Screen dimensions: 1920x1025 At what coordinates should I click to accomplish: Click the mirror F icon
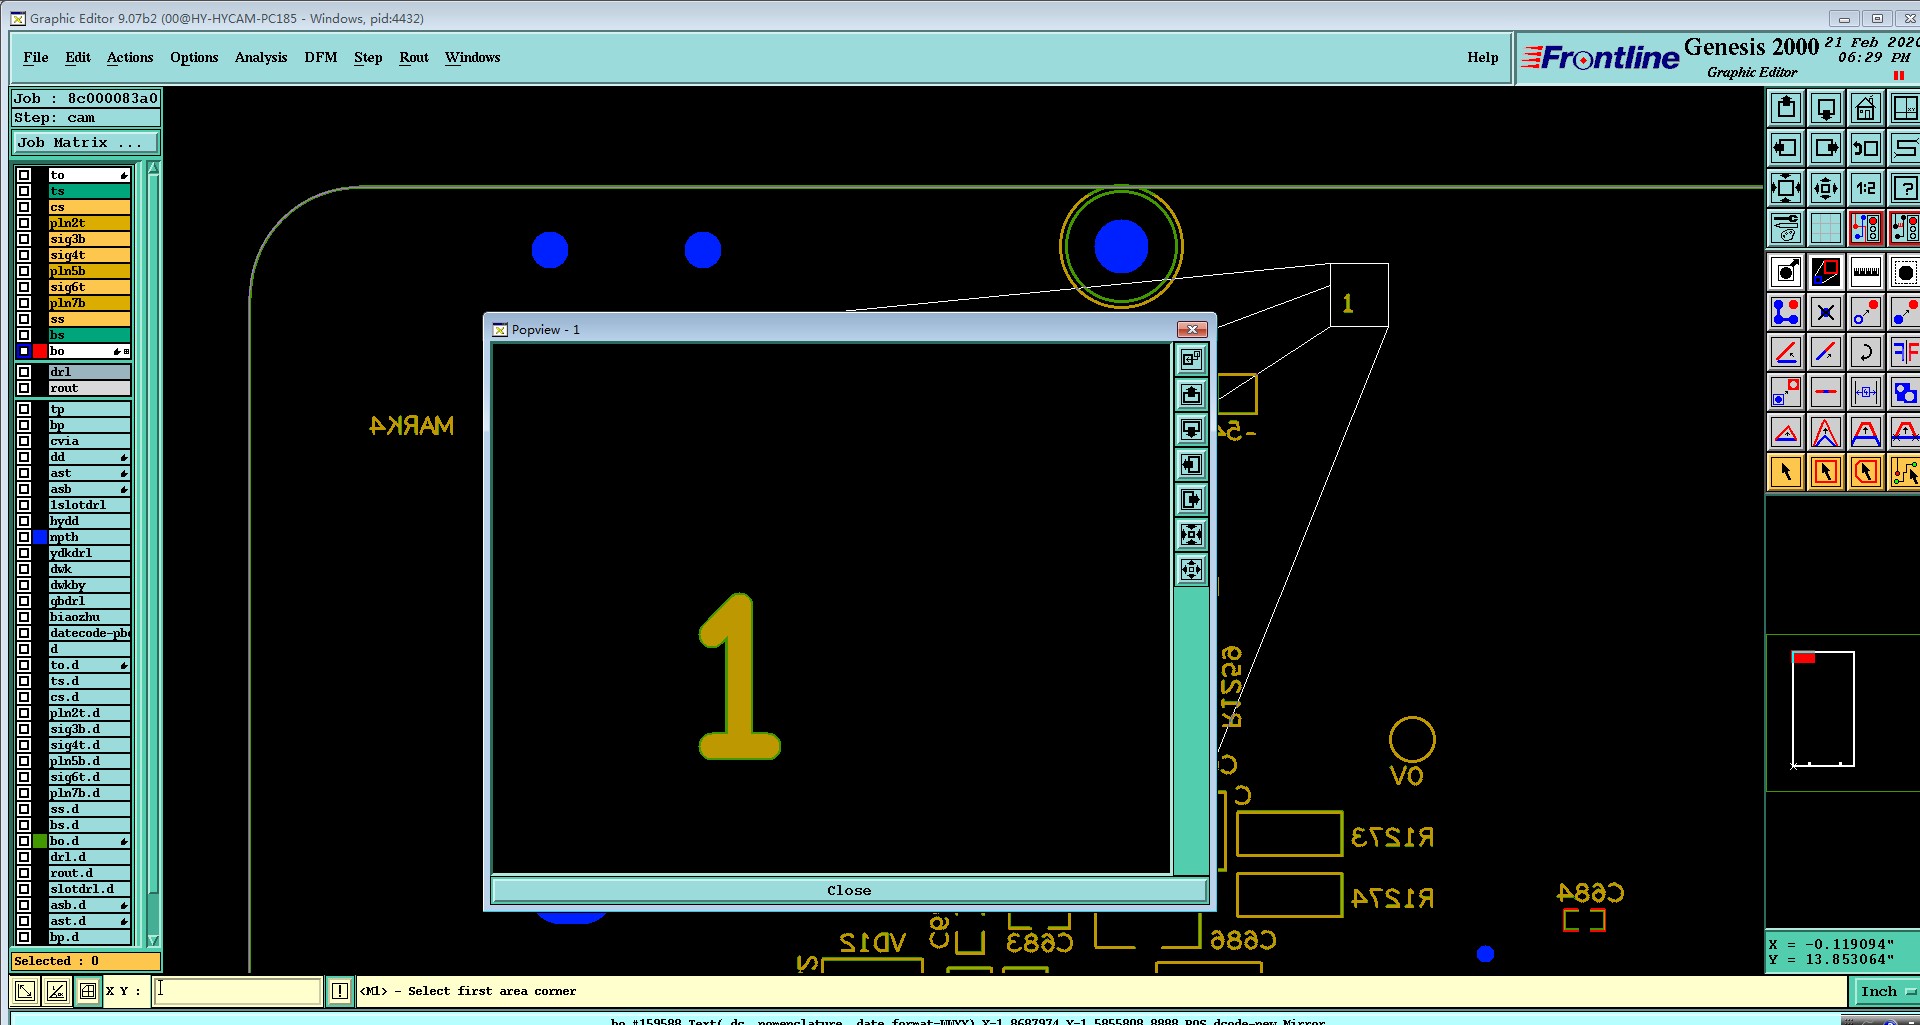(x=1905, y=352)
